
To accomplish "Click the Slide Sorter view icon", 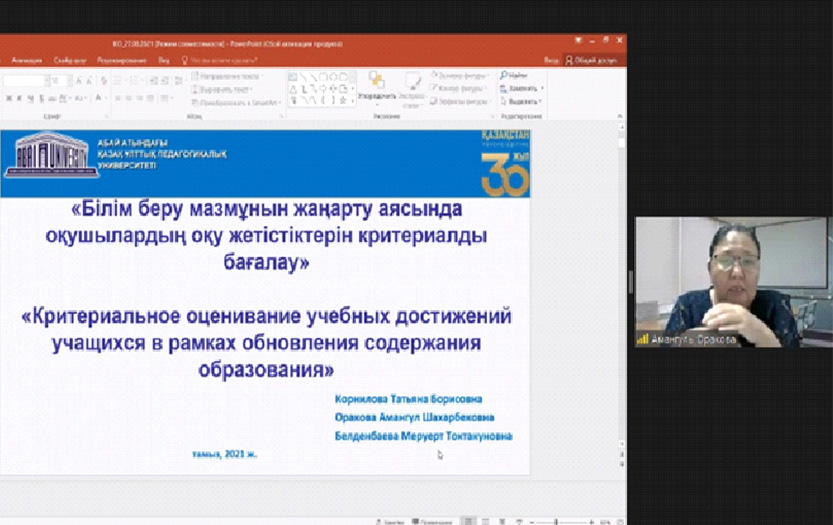I will tap(485, 521).
